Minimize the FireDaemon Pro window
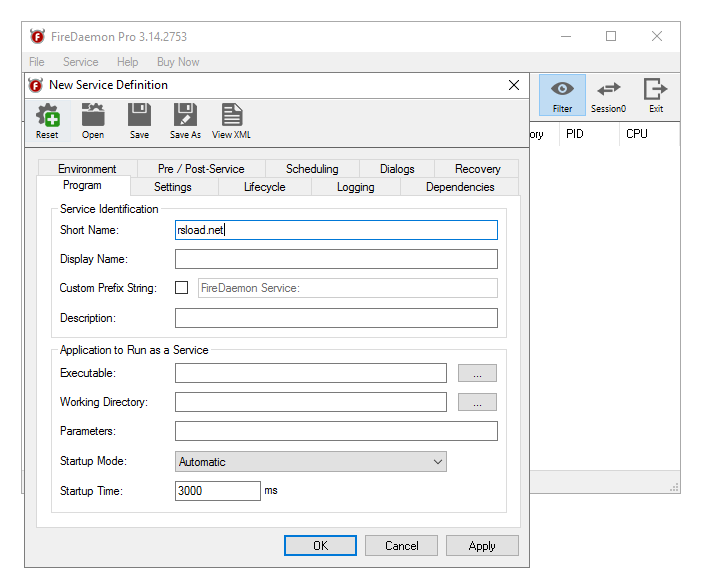 tap(566, 36)
